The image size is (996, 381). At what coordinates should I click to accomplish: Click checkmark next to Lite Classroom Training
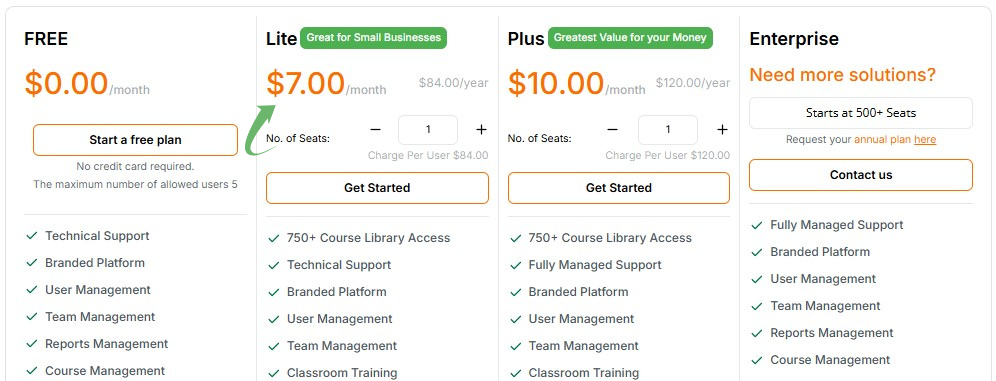[274, 373]
